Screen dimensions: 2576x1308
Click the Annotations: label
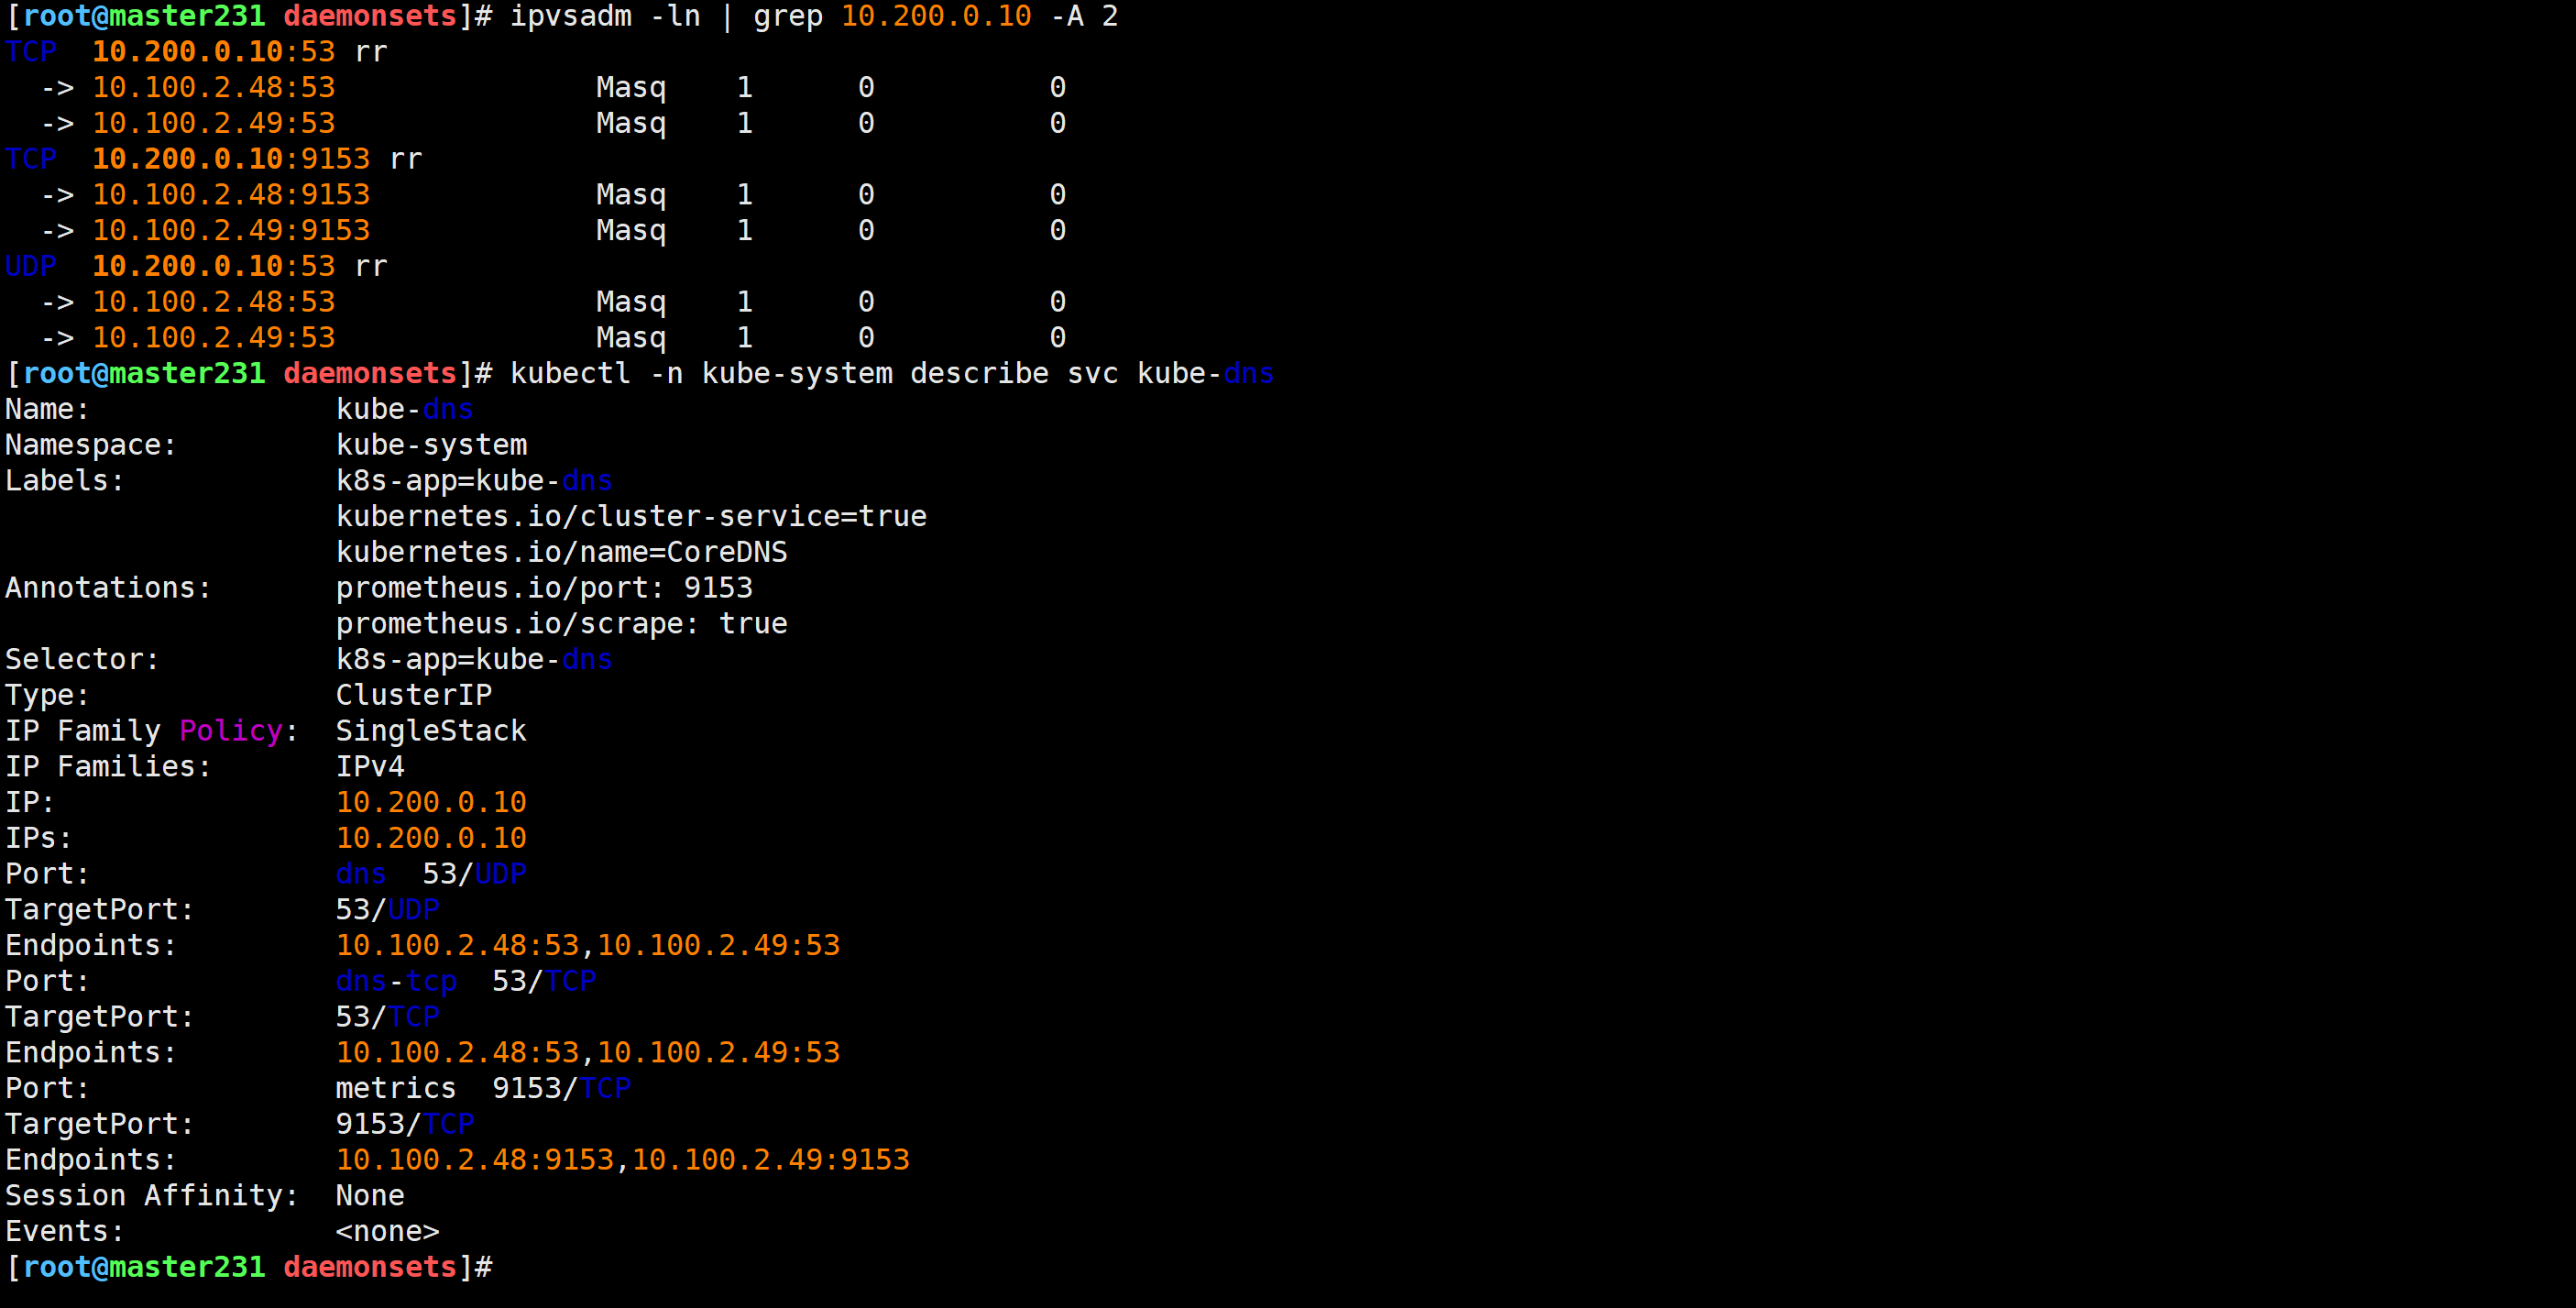pyautogui.click(x=108, y=588)
